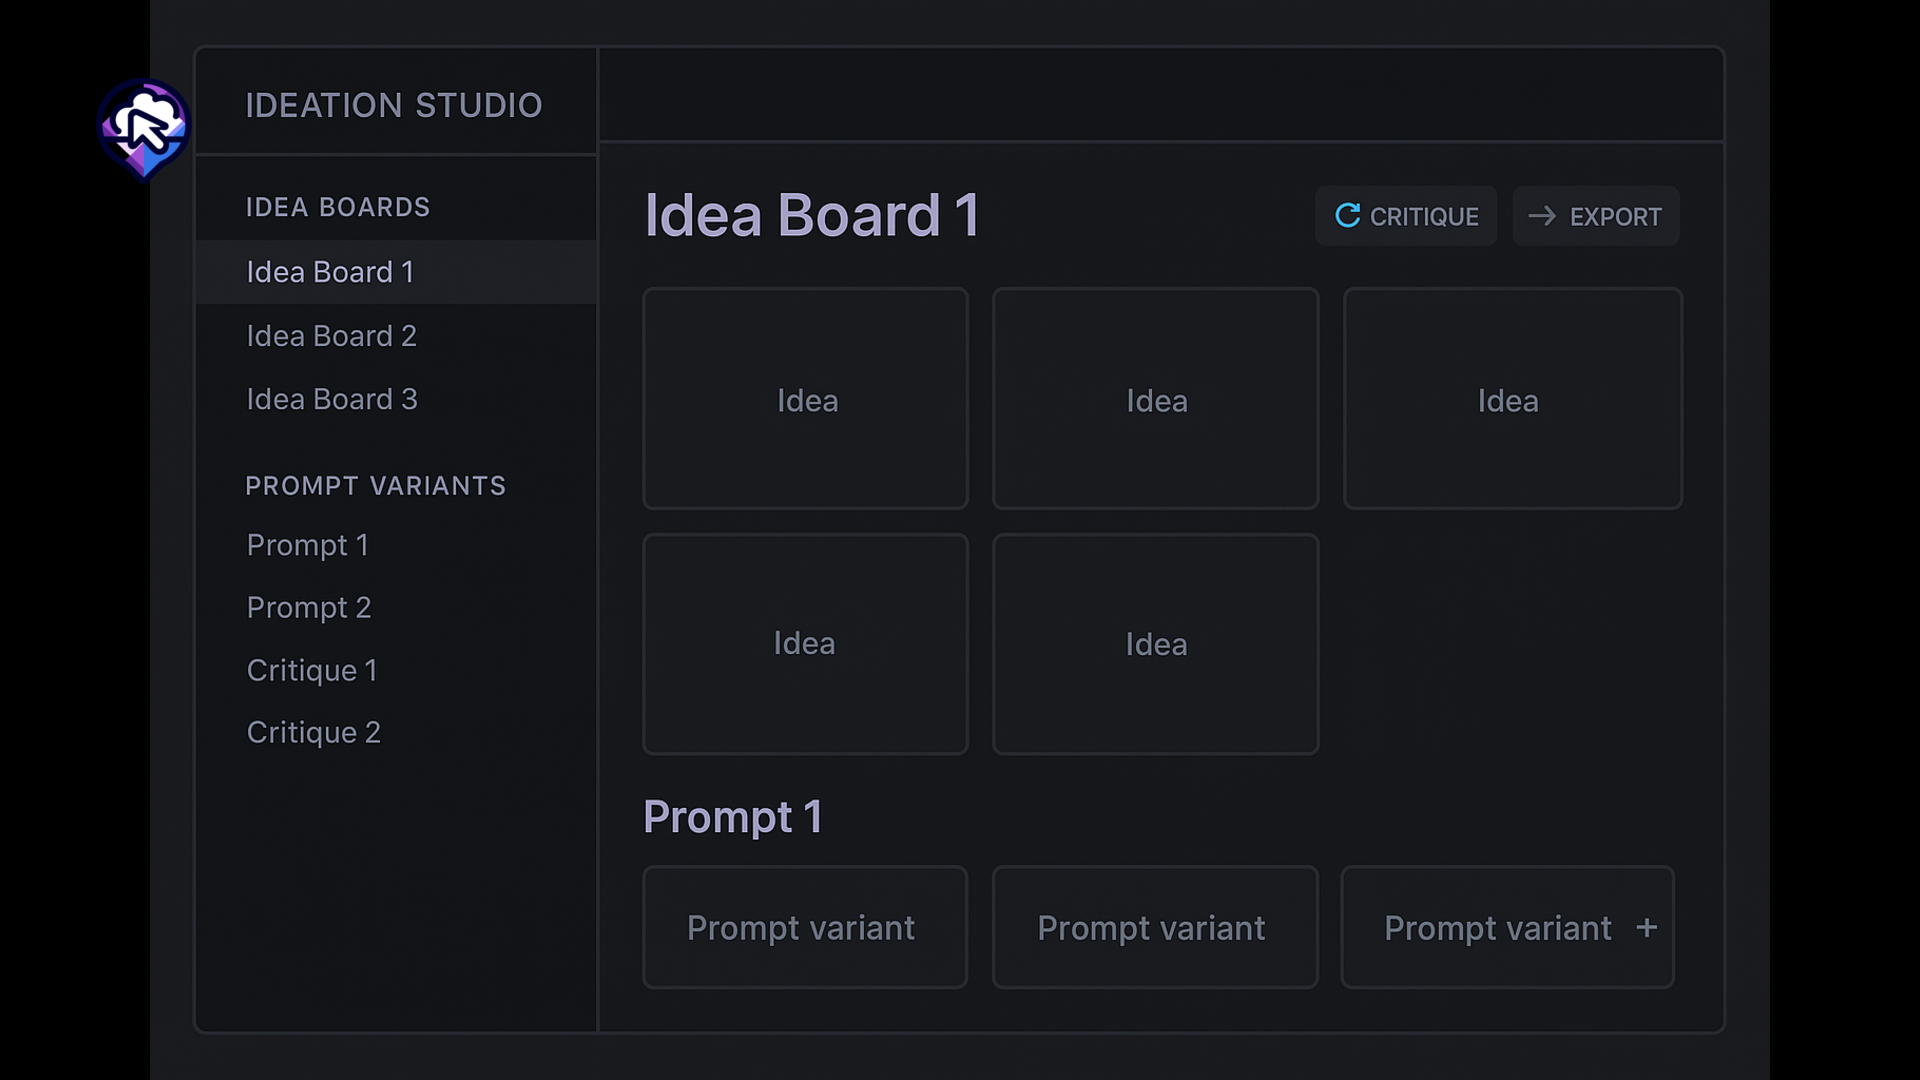This screenshot has width=1920, height=1080.
Task: Select the first Idea card, top row
Action: pyautogui.click(x=805, y=399)
